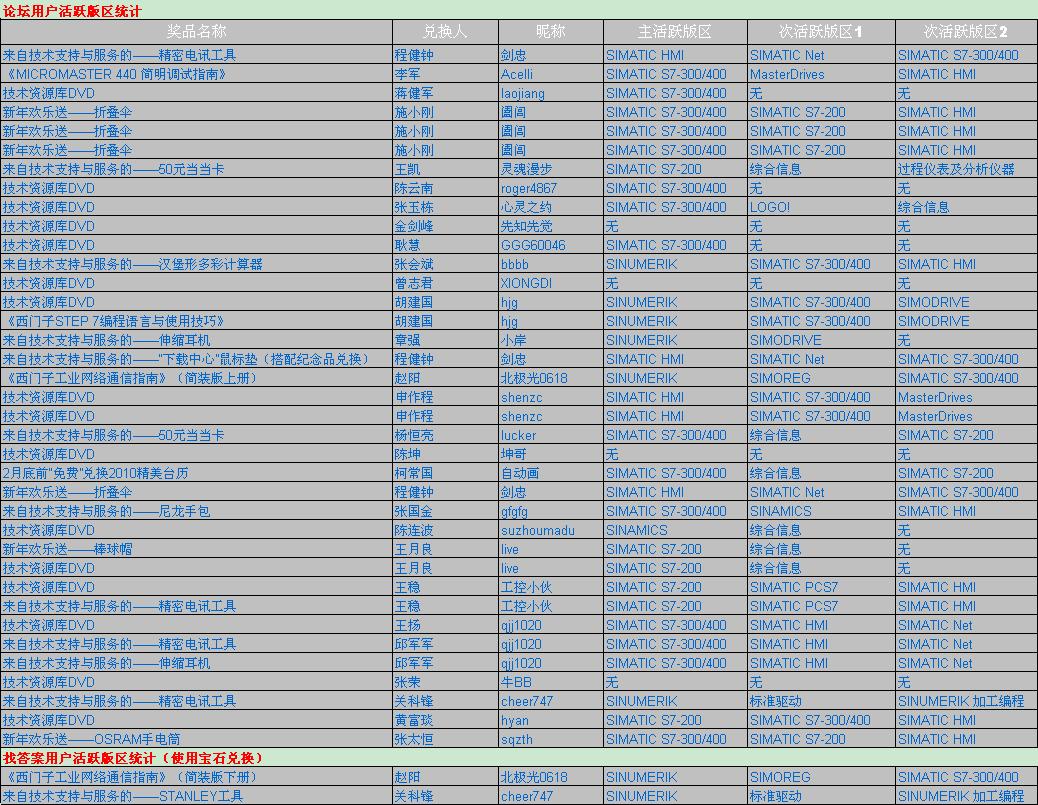
Task: Click the nickname GGG60046
Action: pyautogui.click(x=533, y=245)
